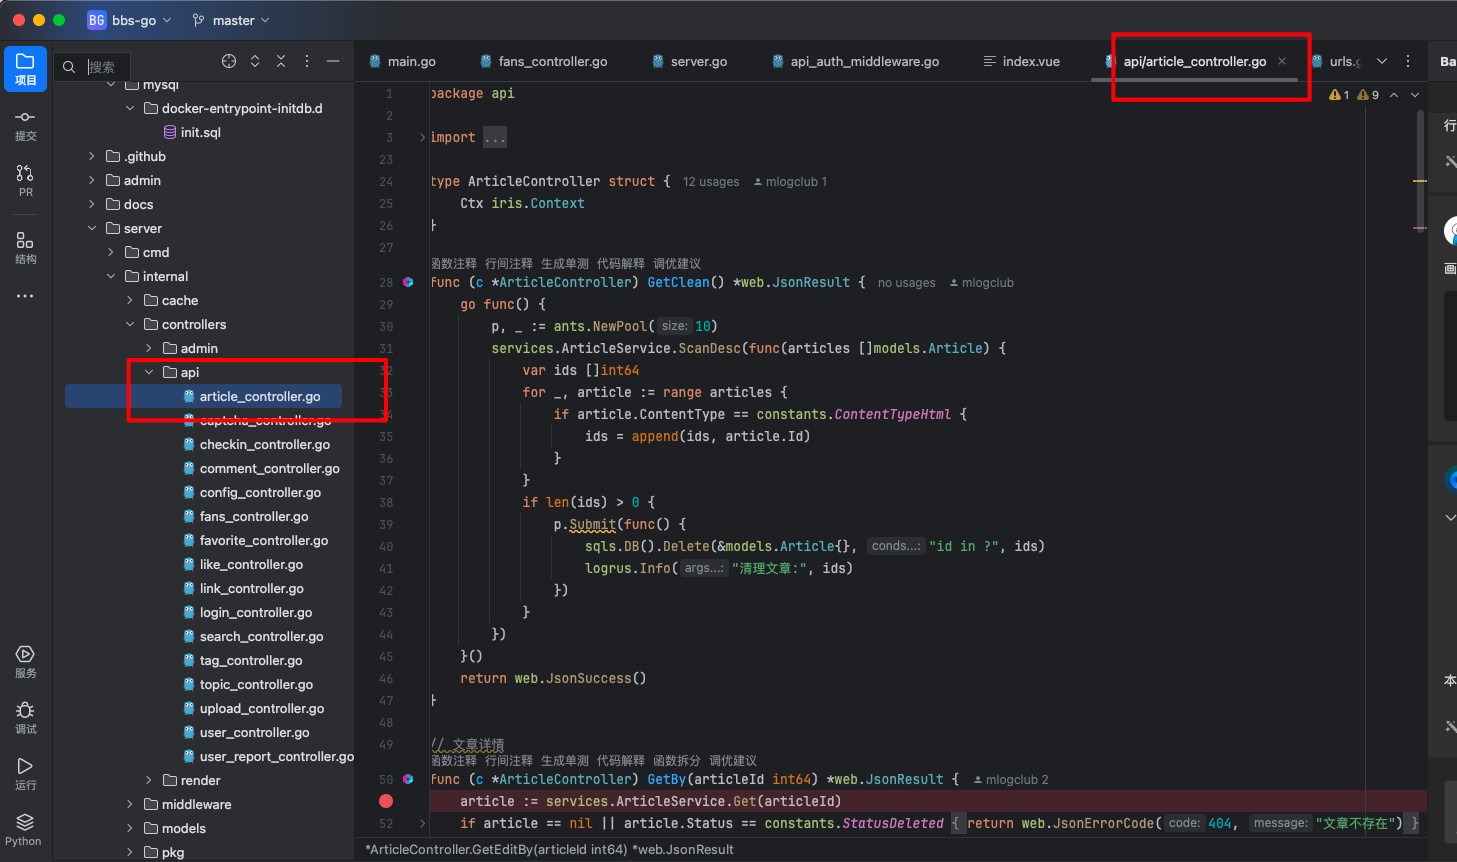Show more tool windows via ellipsis icon
This screenshot has height=862, width=1457.
(x=25, y=296)
